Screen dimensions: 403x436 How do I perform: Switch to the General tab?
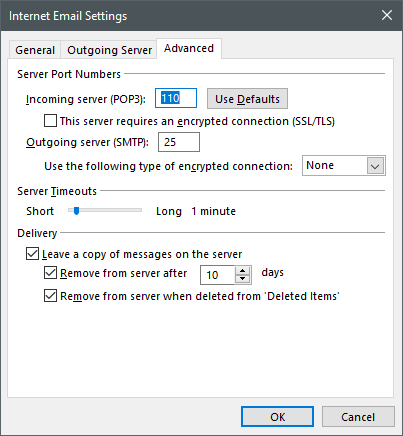click(35, 50)
